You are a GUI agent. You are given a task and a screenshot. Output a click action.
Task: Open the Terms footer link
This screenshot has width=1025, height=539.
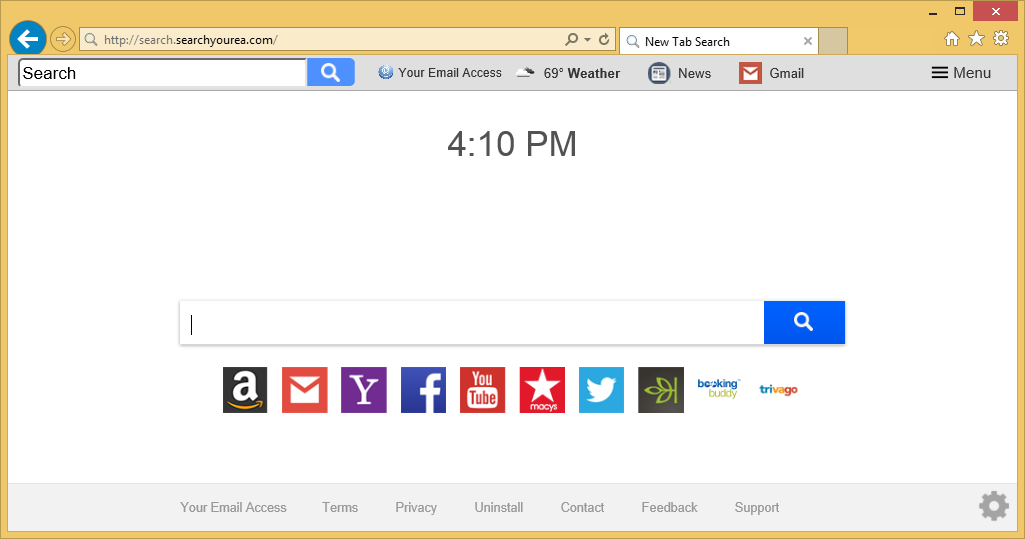click(x=340, y=508)
